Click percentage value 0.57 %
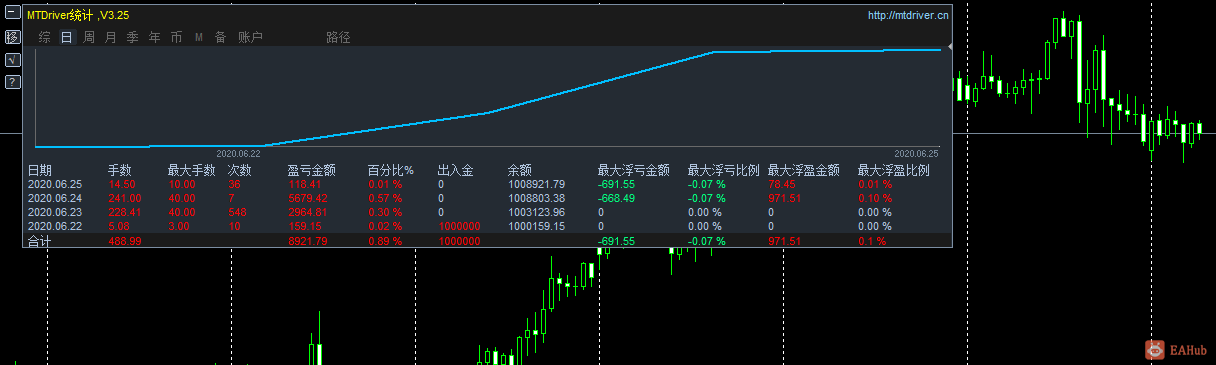 [385, 198]
